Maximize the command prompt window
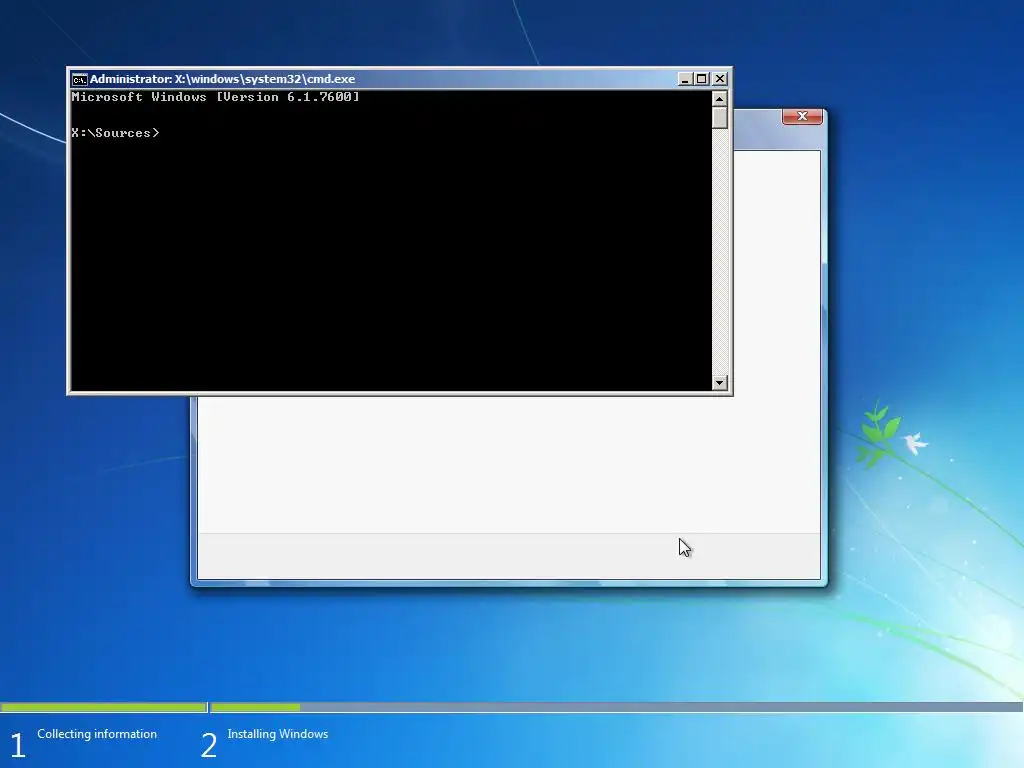Screen dimensions: 1024x768 (x=702, y=79)
